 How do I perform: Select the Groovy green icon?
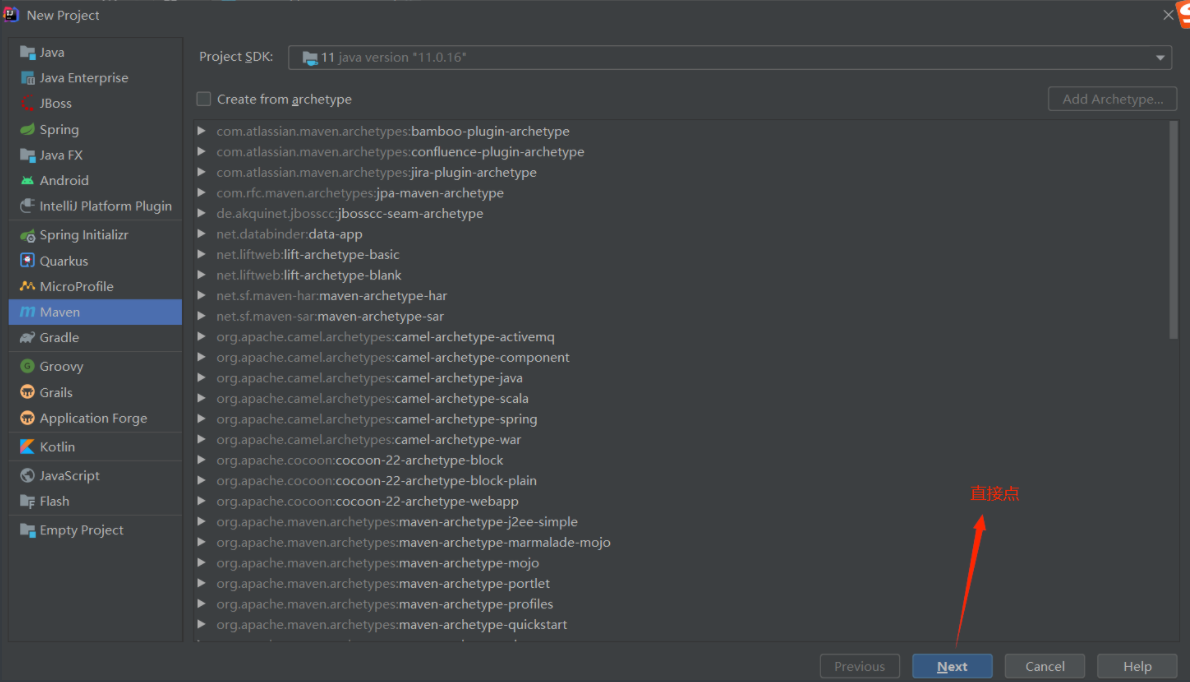coord(28,366)
